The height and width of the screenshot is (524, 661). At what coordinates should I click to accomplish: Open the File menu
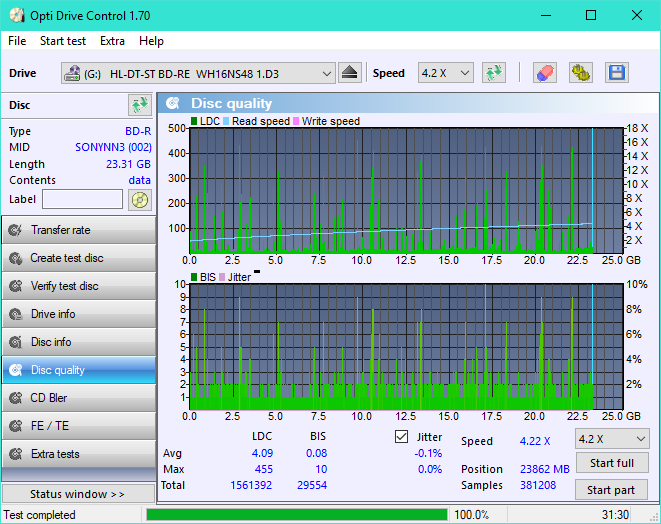17,41
